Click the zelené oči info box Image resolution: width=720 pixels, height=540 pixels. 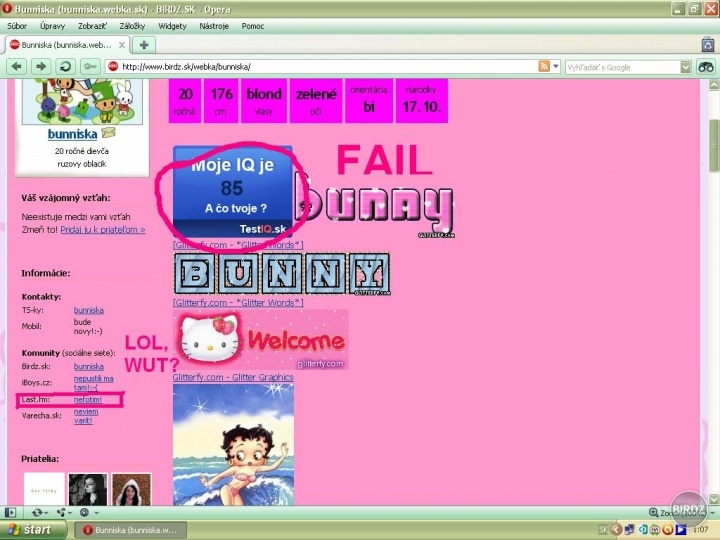(x=316, y=101)
